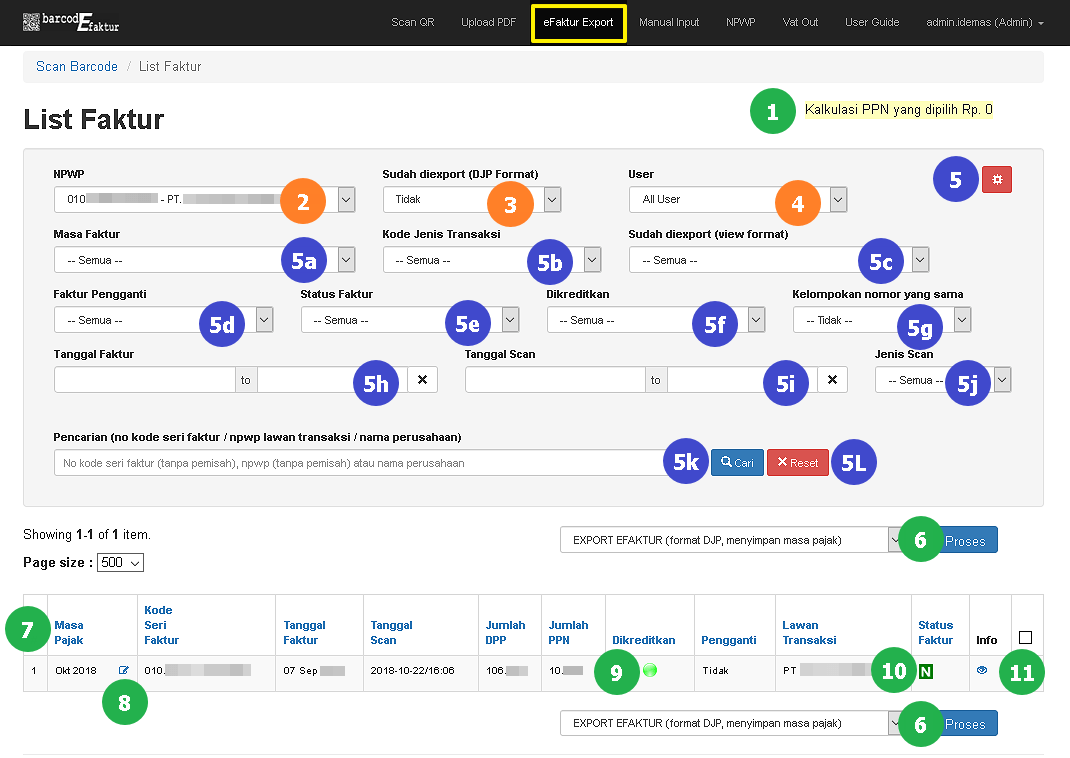Click the red hash filter toggle button
Viewport: 1070px width, 758px height.
pos(996,179)
